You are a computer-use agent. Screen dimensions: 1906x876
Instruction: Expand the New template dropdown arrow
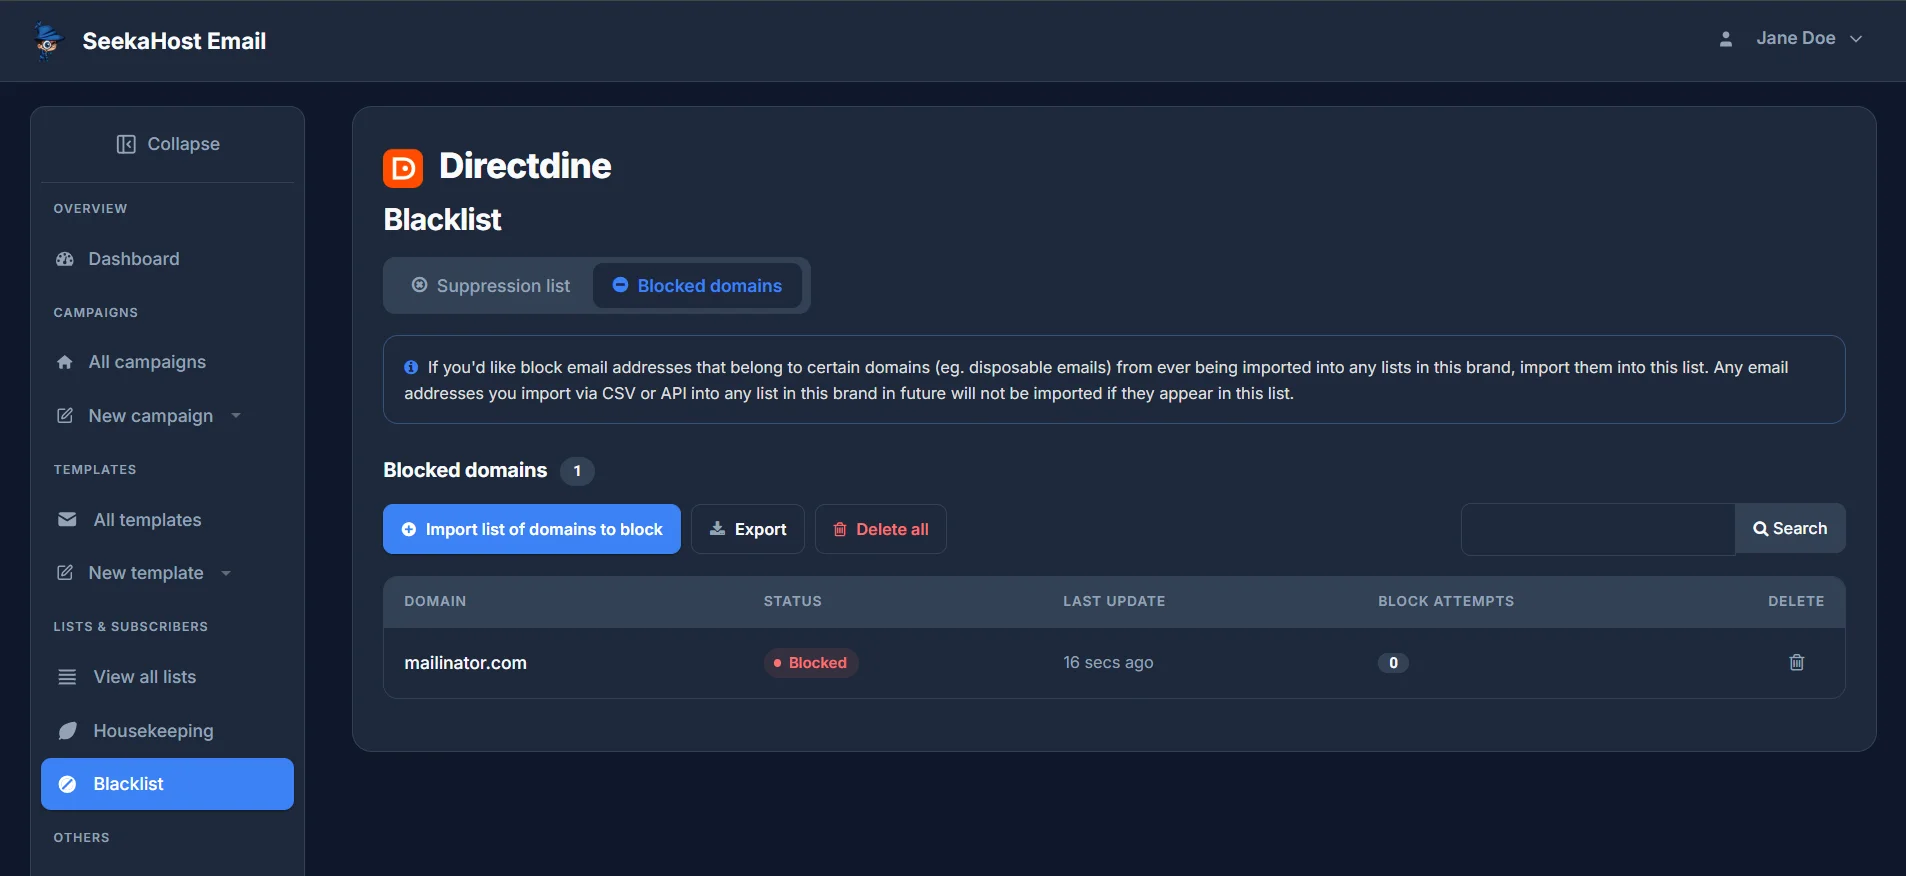226,573
